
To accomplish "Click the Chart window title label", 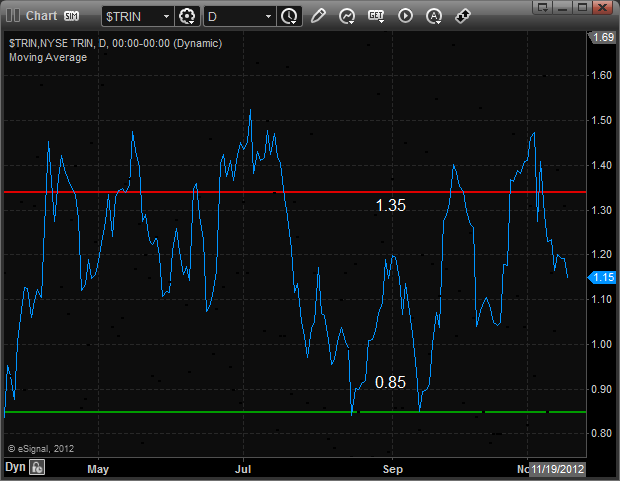I will coord(42,16).
